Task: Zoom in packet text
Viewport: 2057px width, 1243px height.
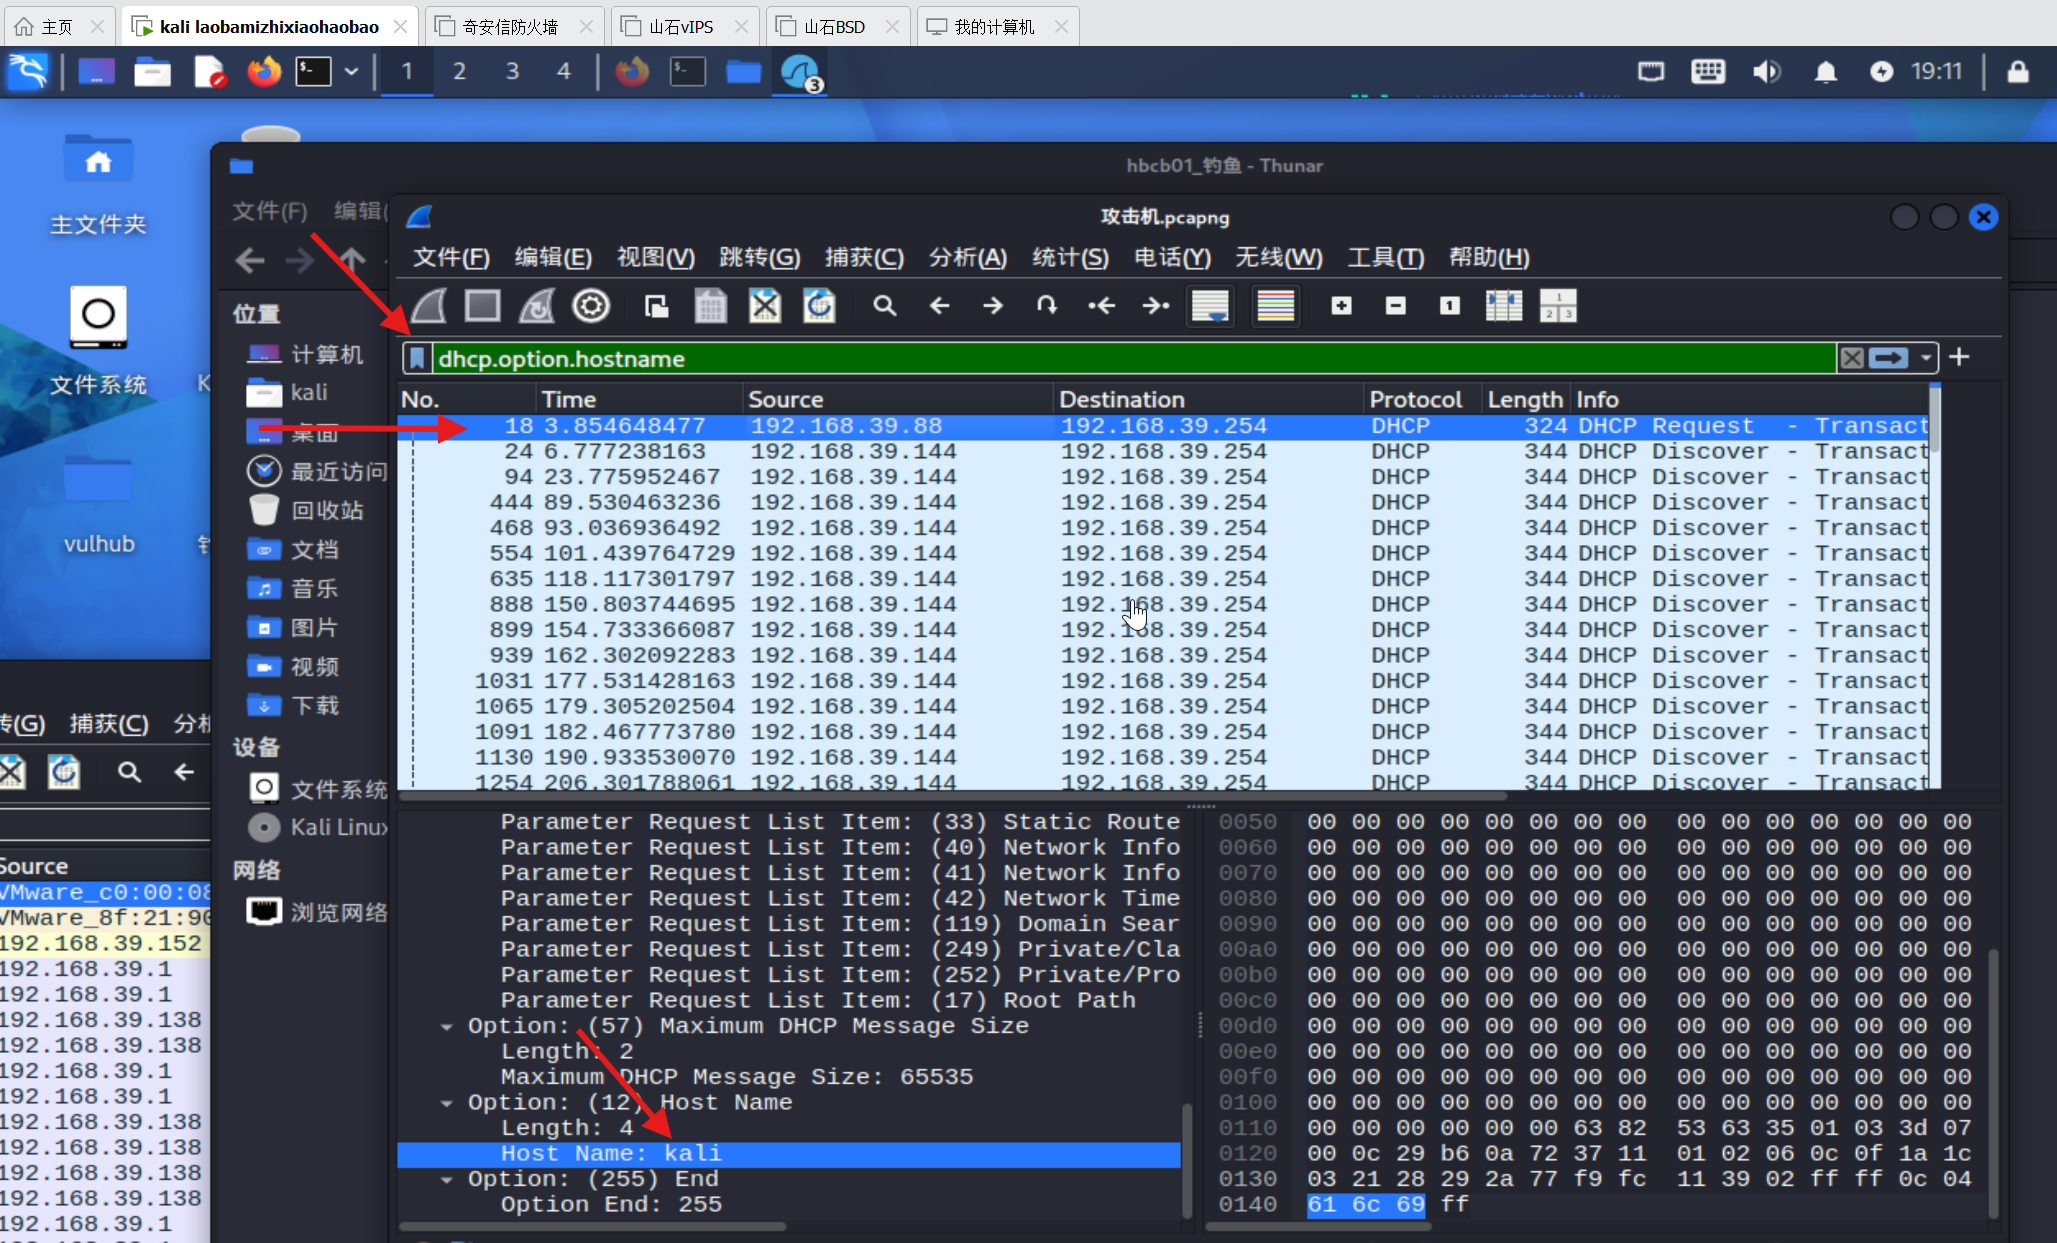Action: click(x=1341, y=306)
